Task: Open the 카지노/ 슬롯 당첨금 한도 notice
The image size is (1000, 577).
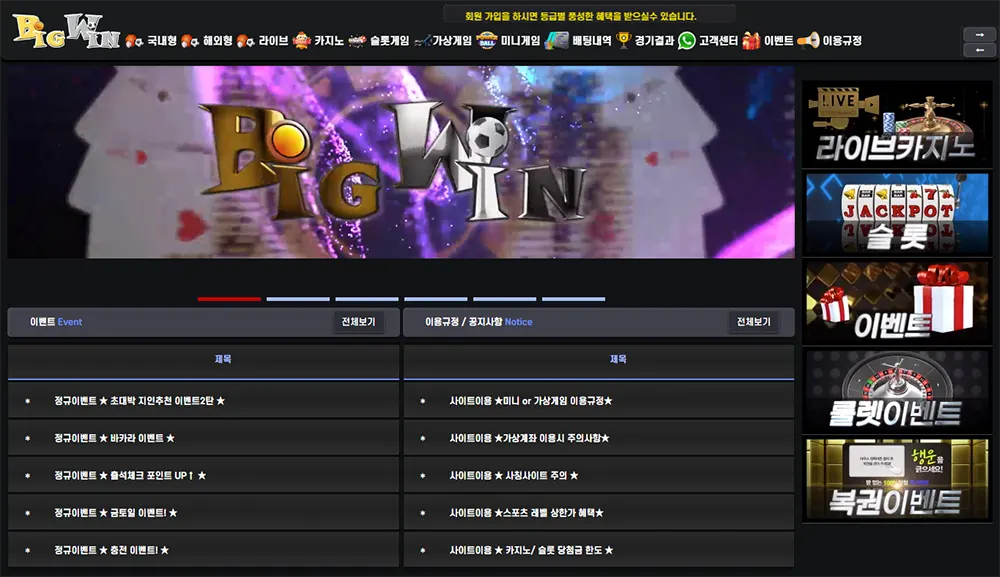Action: coord(531,550)
